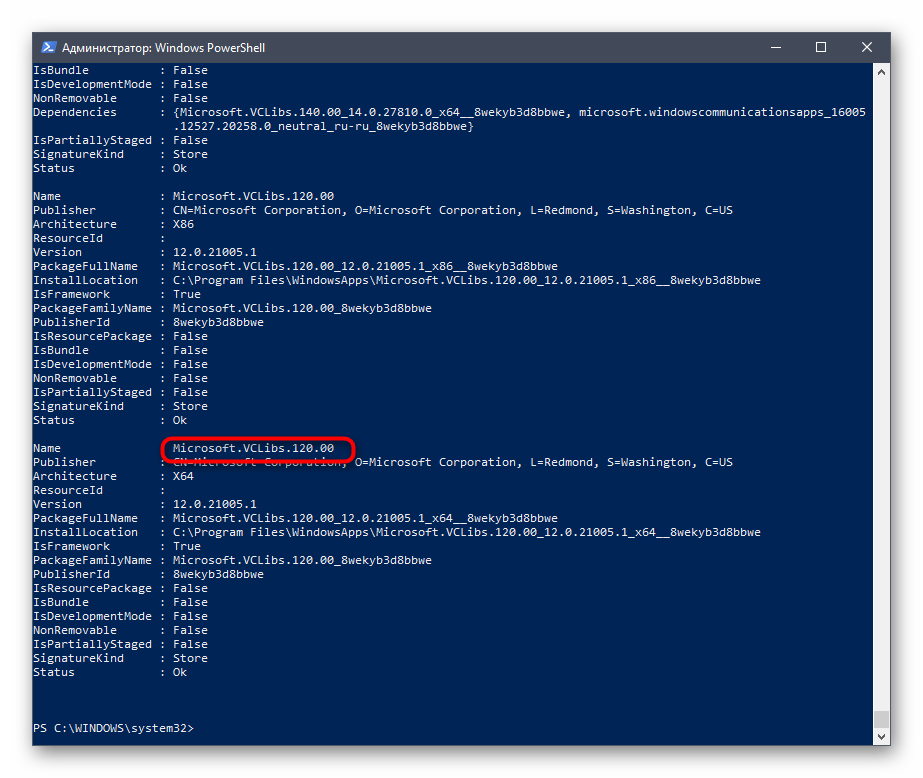The image size is (923, 778).
Task: Close the Windows PowerShell window
Action: coord(867,47)
